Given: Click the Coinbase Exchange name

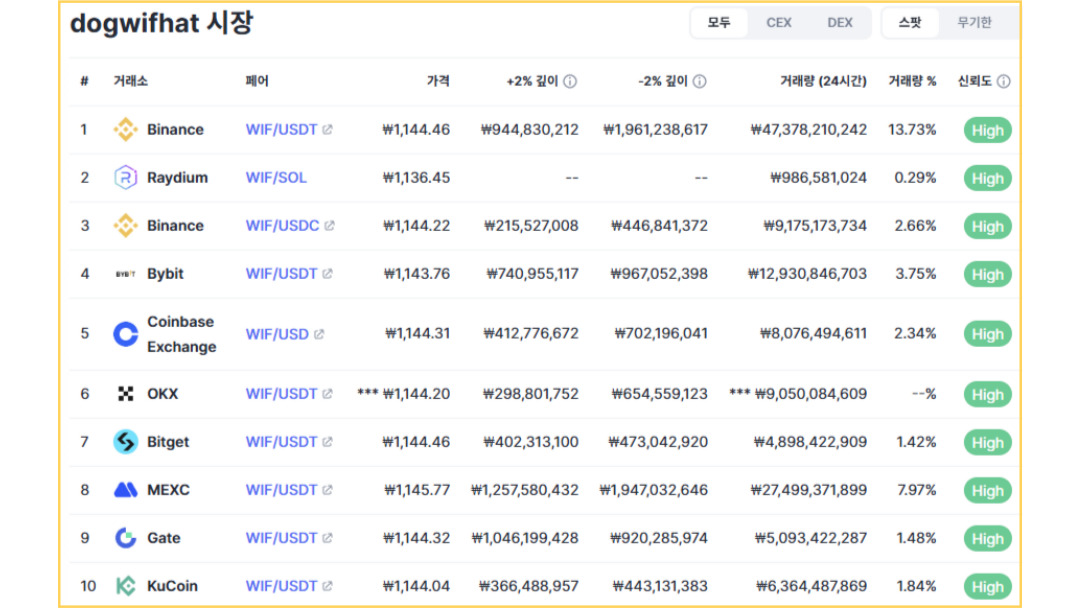Looking at the screenshot, I should click(182, 334).
